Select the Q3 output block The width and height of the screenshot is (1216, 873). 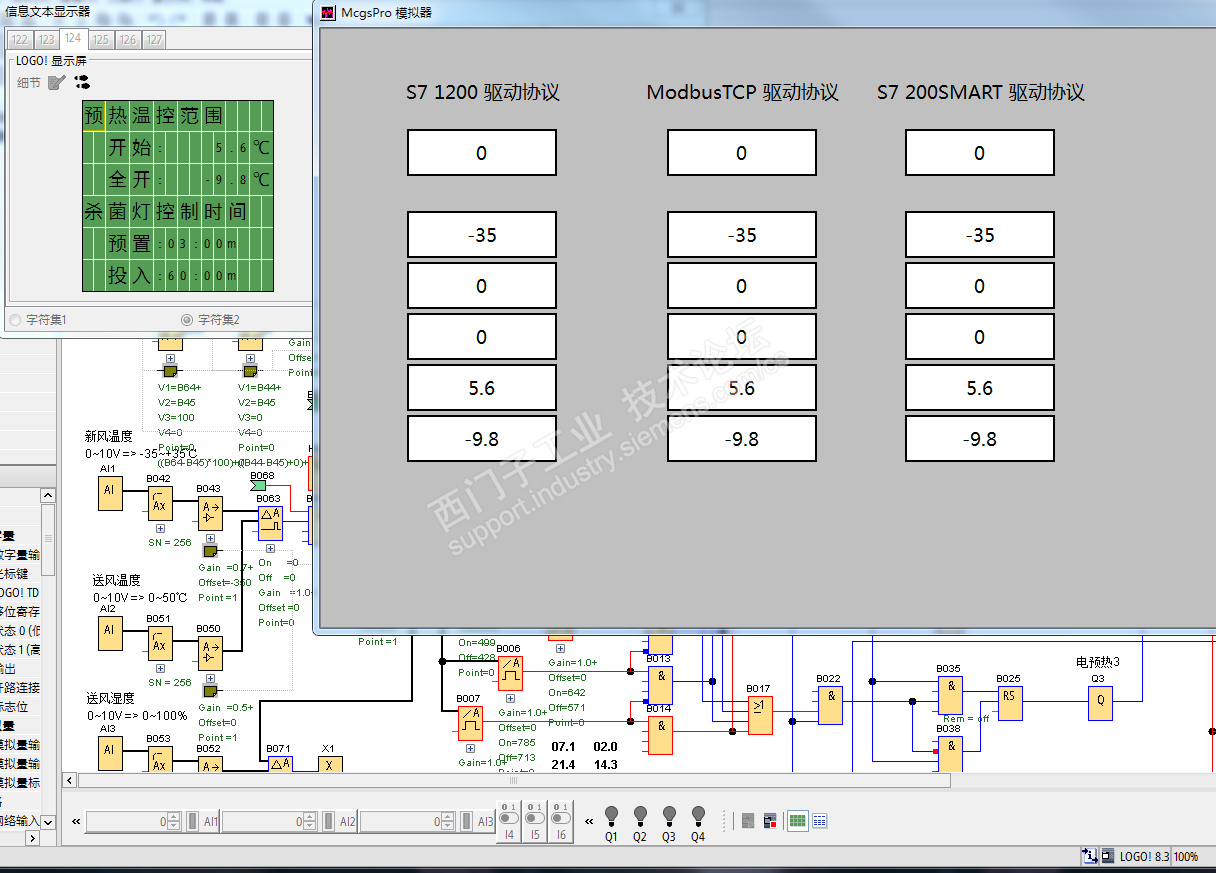[1100, 703]
